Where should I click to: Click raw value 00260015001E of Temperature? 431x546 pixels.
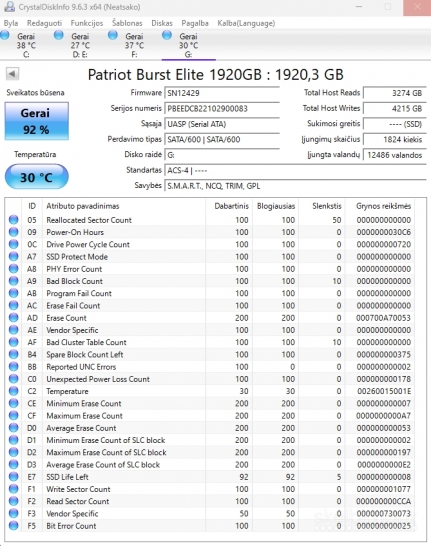[384, 391]
